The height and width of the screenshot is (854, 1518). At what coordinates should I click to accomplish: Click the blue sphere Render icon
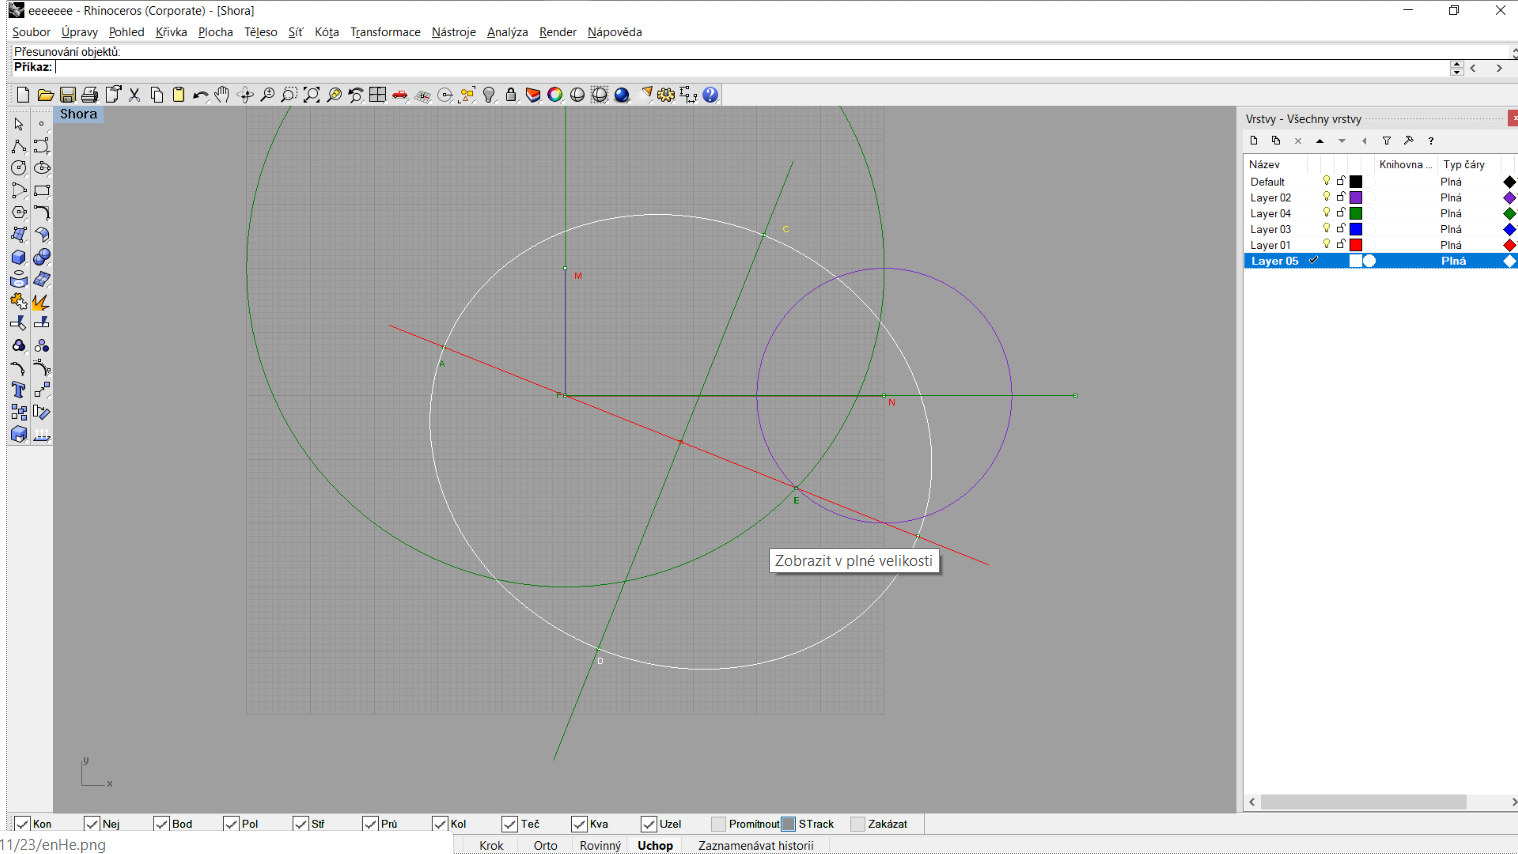pyautogui.click(x=622, y=95)
